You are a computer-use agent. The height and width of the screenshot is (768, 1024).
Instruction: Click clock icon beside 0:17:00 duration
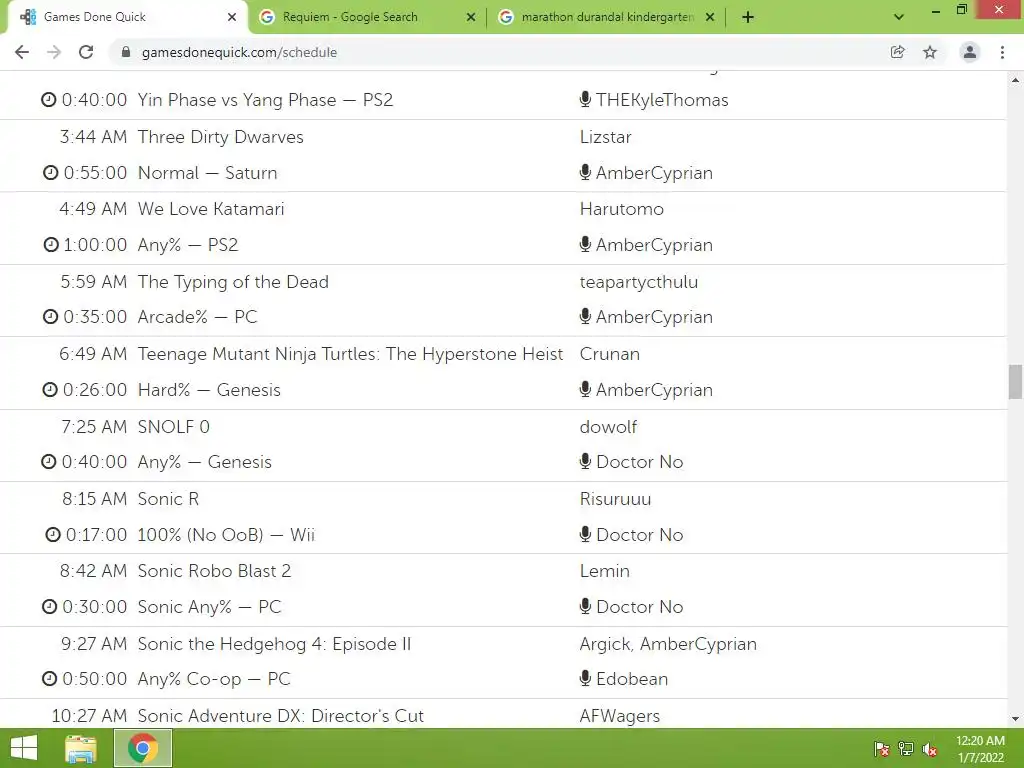pyautogui.click(x=52, y=535)
